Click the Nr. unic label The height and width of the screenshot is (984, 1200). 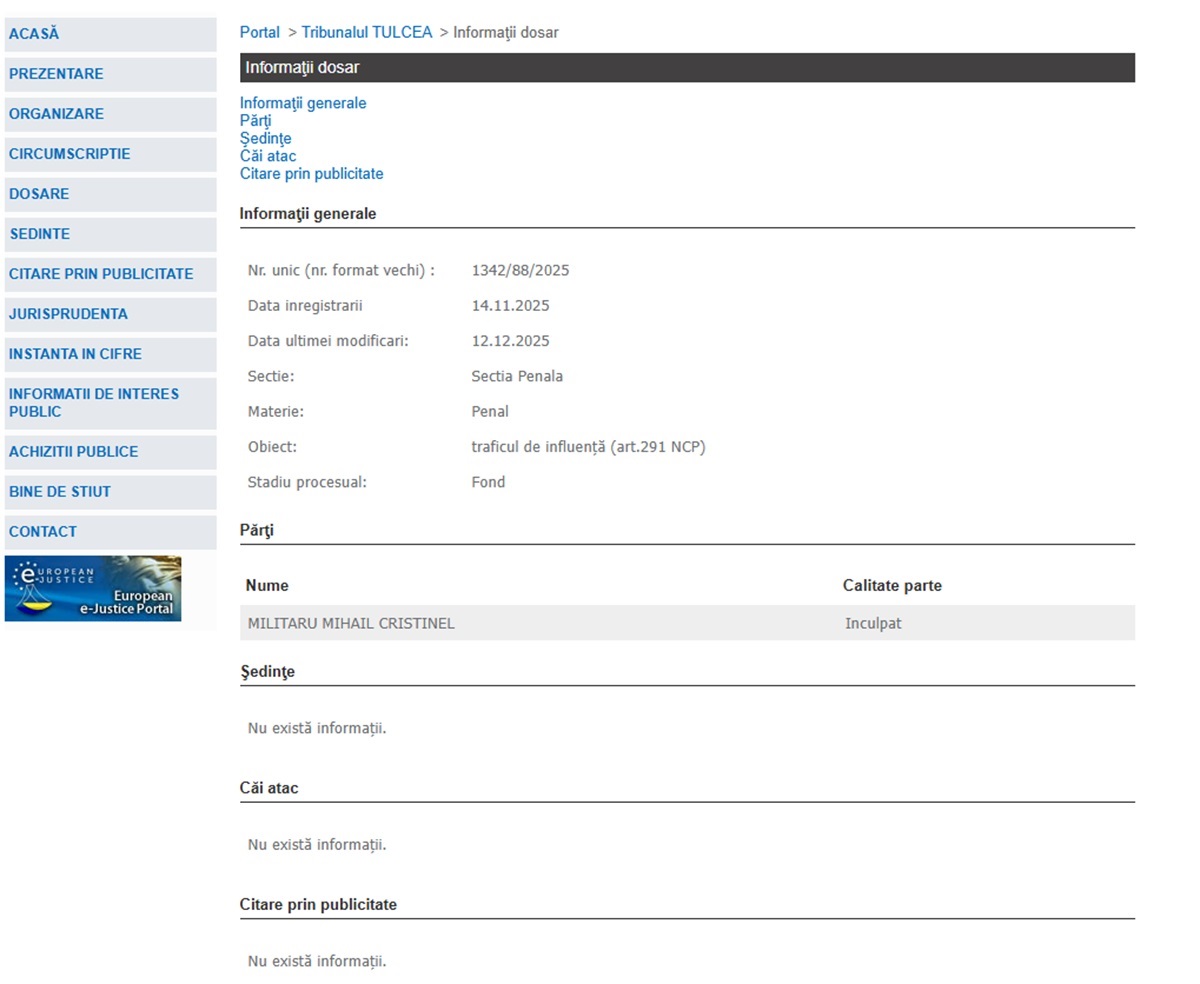click(x=341, y=270)
